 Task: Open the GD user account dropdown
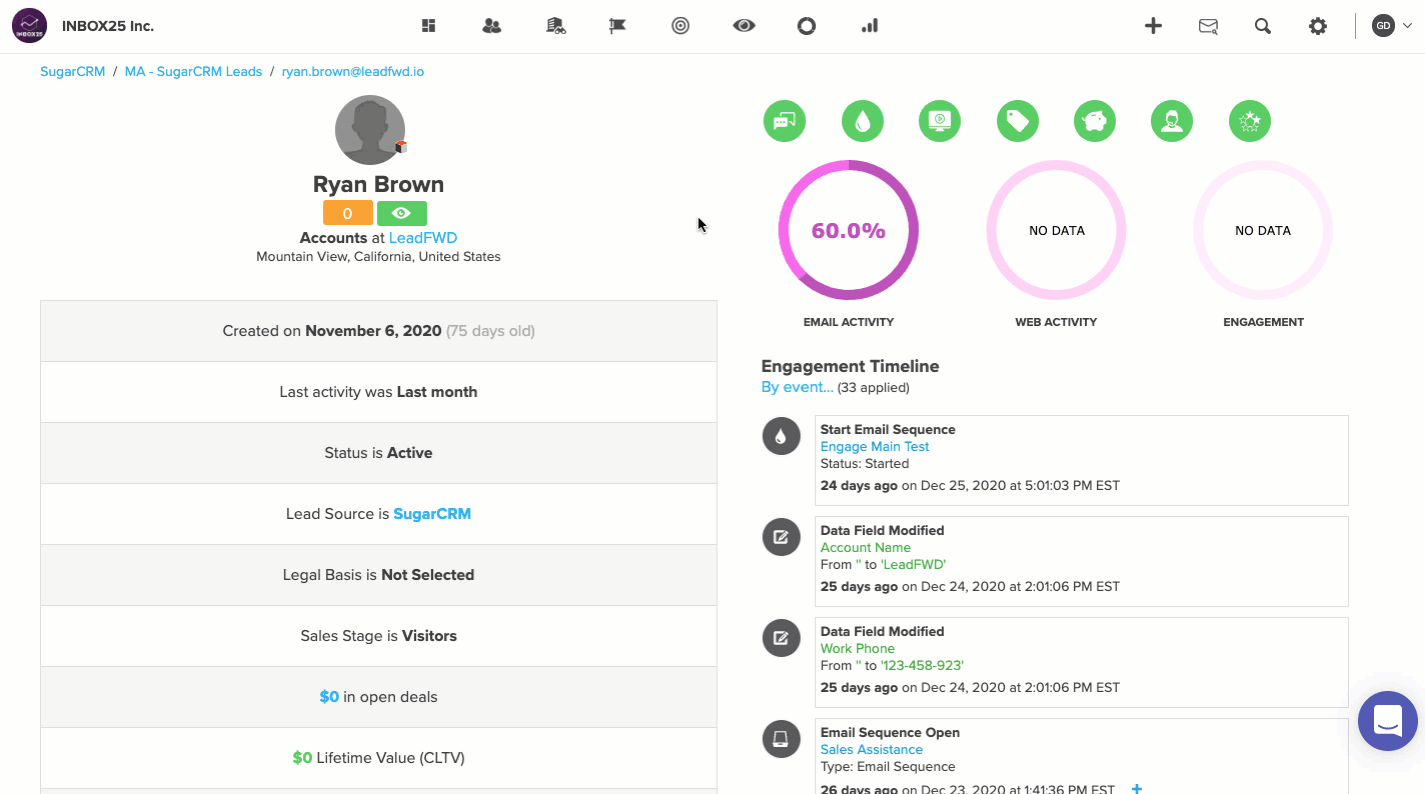tap(1392, 26)
